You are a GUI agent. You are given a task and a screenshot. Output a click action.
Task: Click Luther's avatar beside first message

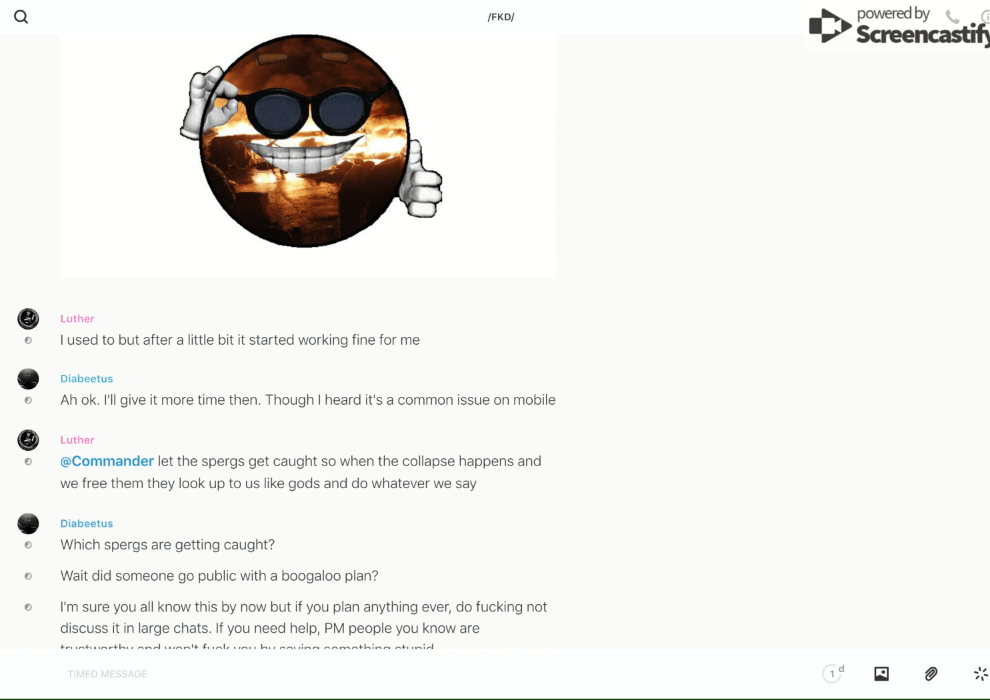point(28,319)
